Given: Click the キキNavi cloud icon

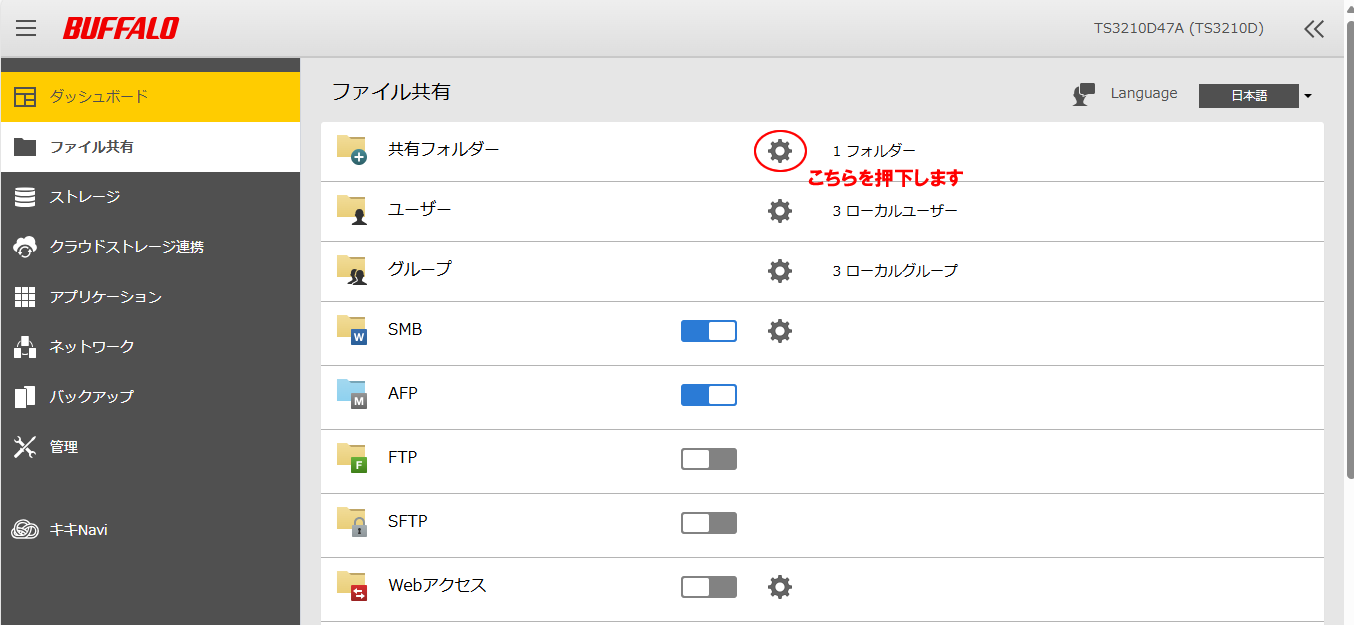Looking at the screenshot, I should (25, 530).
